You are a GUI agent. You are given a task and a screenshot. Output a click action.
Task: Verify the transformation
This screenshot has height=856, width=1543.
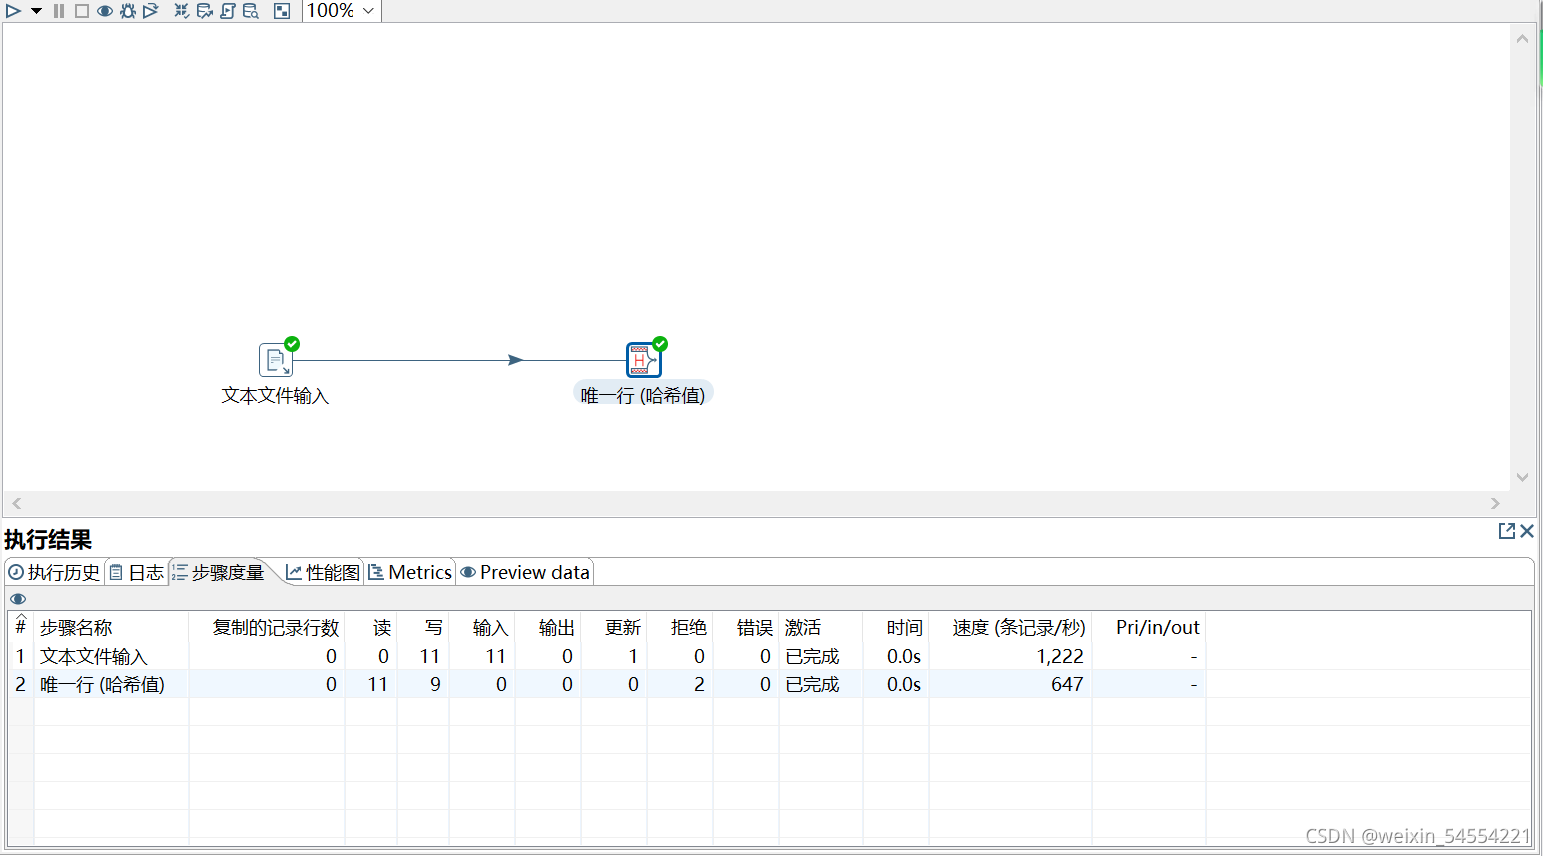[181, 11]
